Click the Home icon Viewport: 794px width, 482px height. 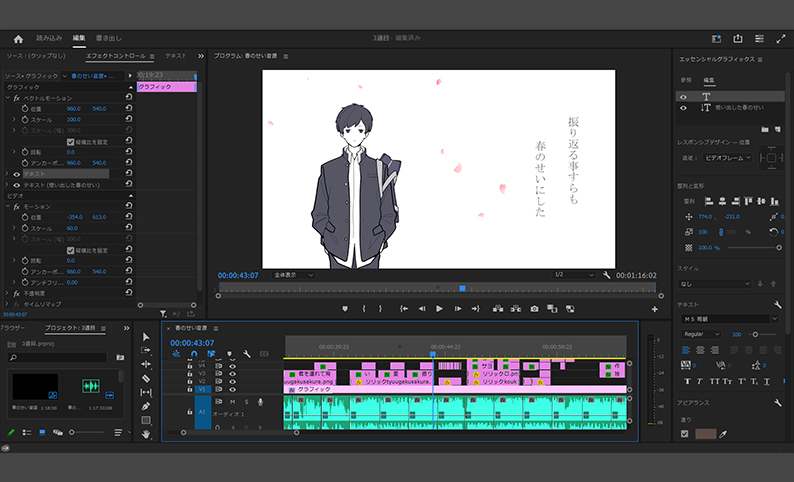[x=18, y=39]
